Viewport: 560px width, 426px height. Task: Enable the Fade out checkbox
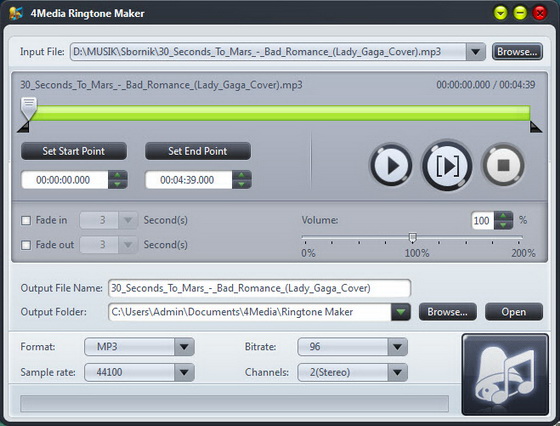click(x=26, y=245)
